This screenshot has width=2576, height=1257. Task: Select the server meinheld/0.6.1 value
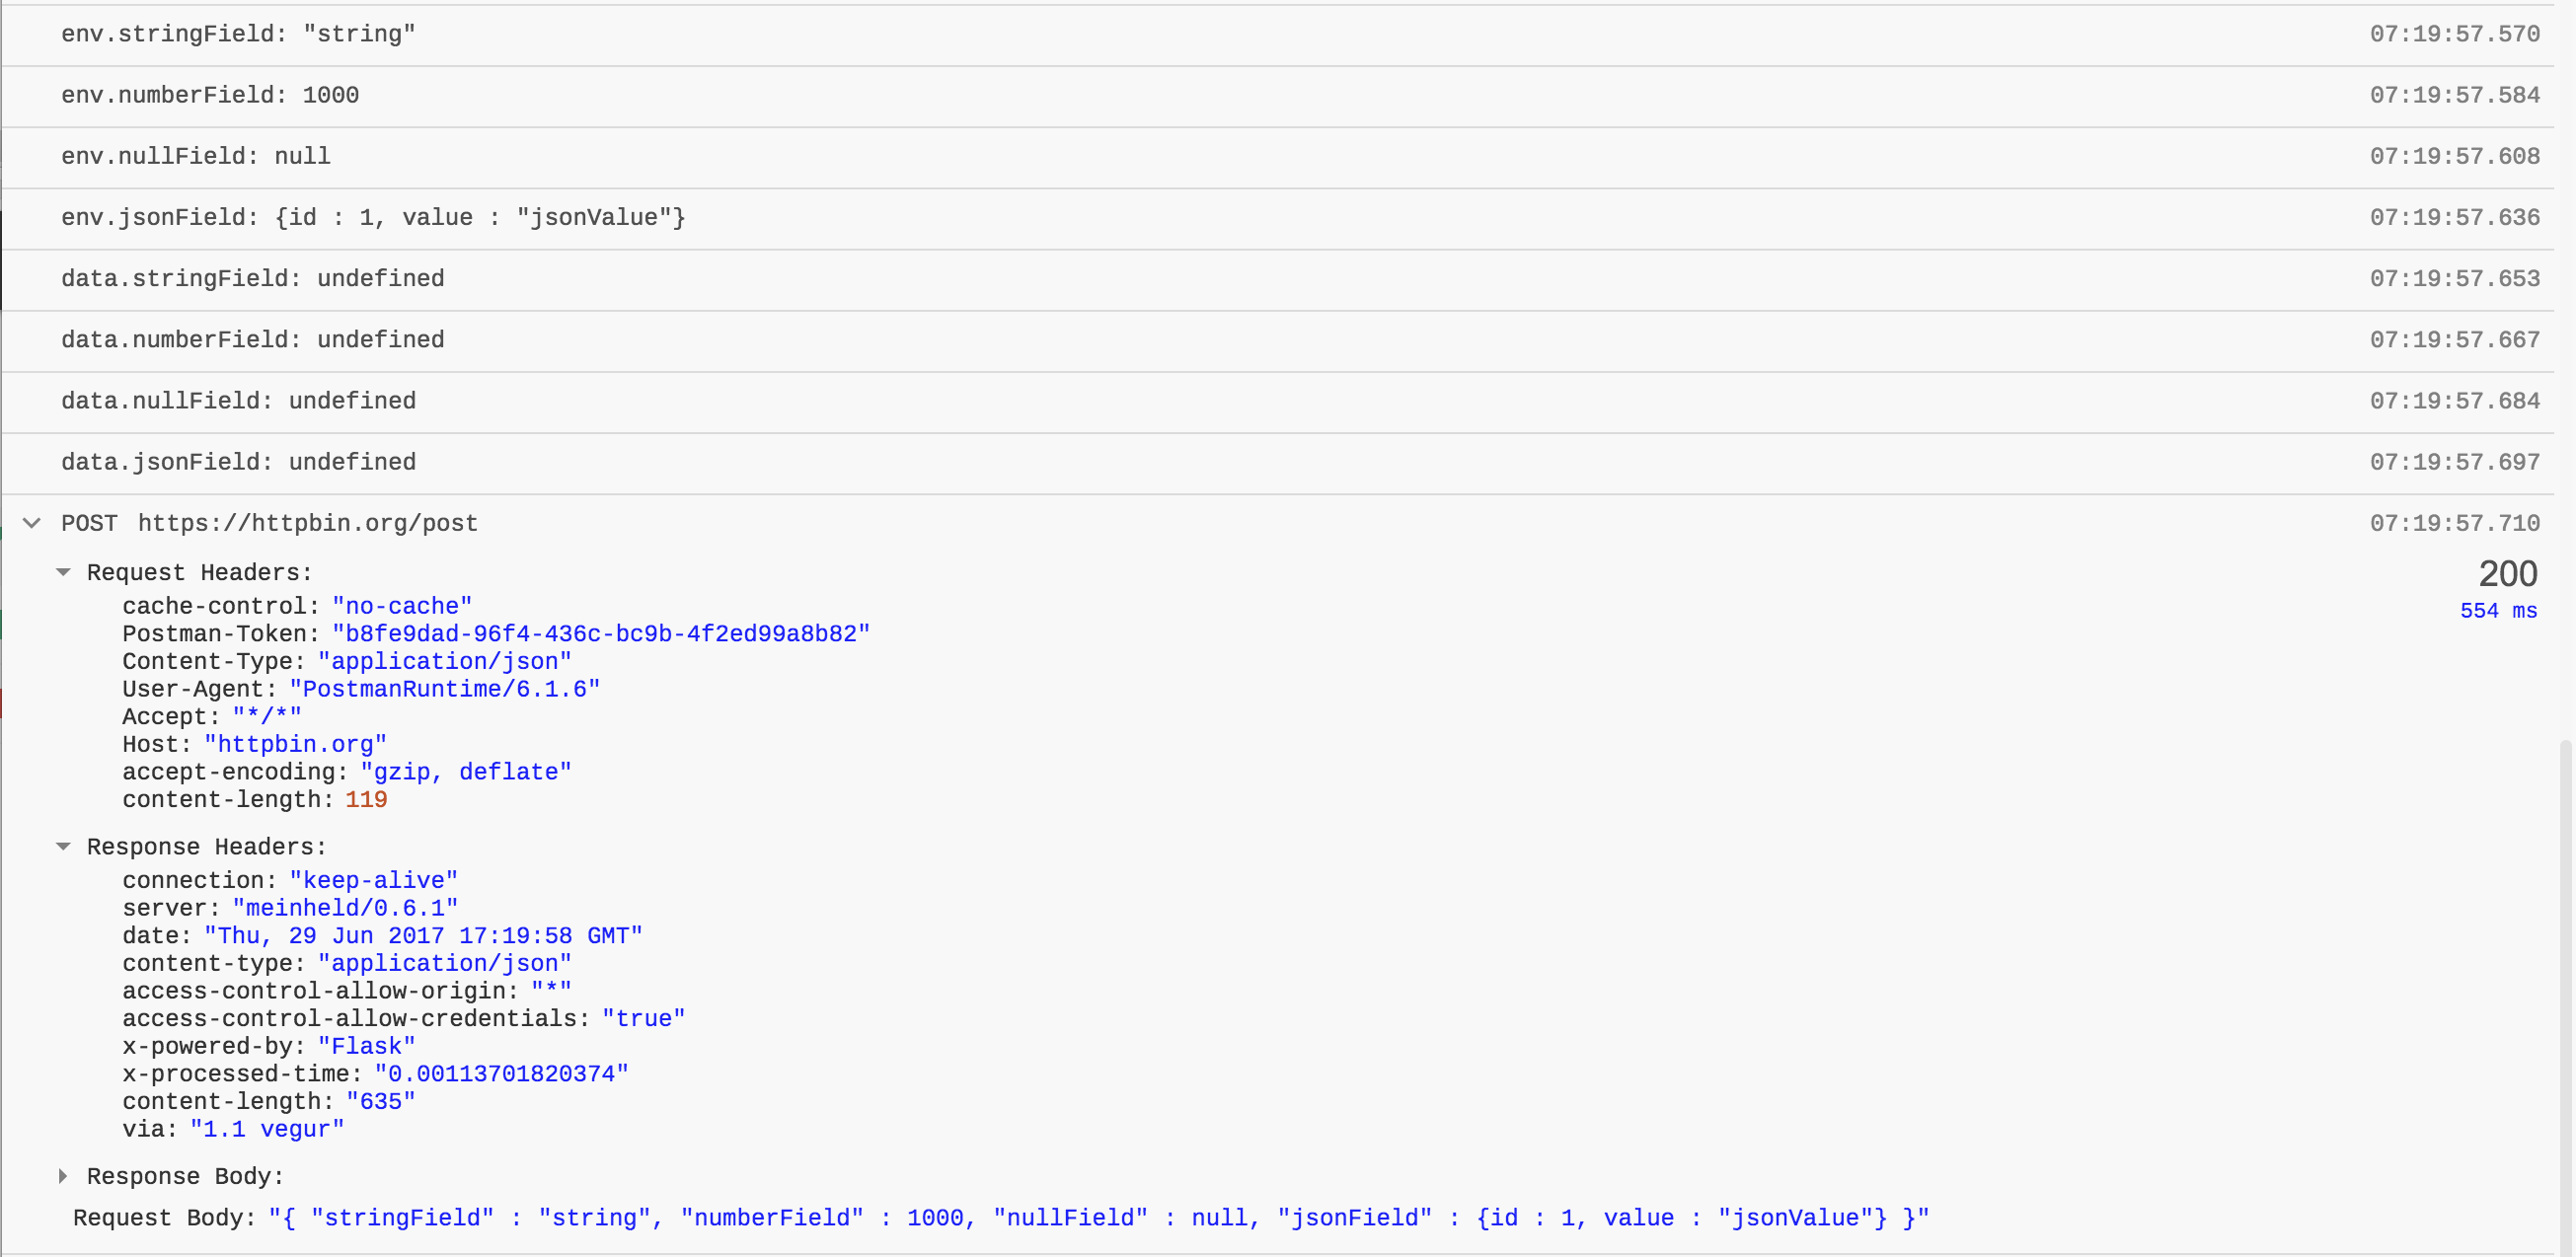point(345,908)
